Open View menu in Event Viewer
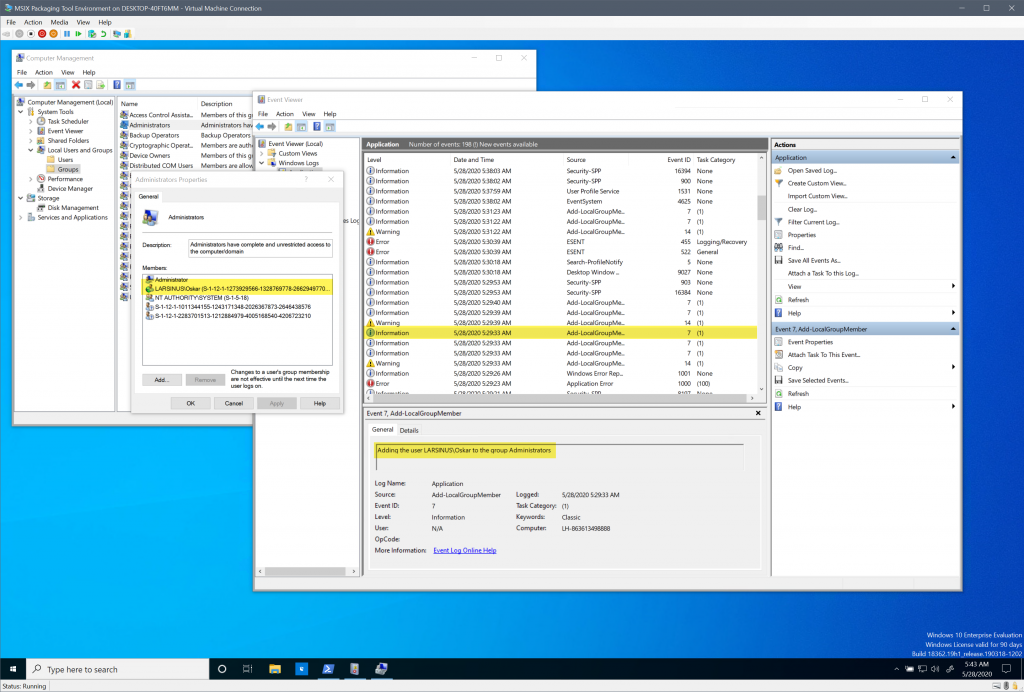Screen dimensions: 1024x692 (308, 114)
